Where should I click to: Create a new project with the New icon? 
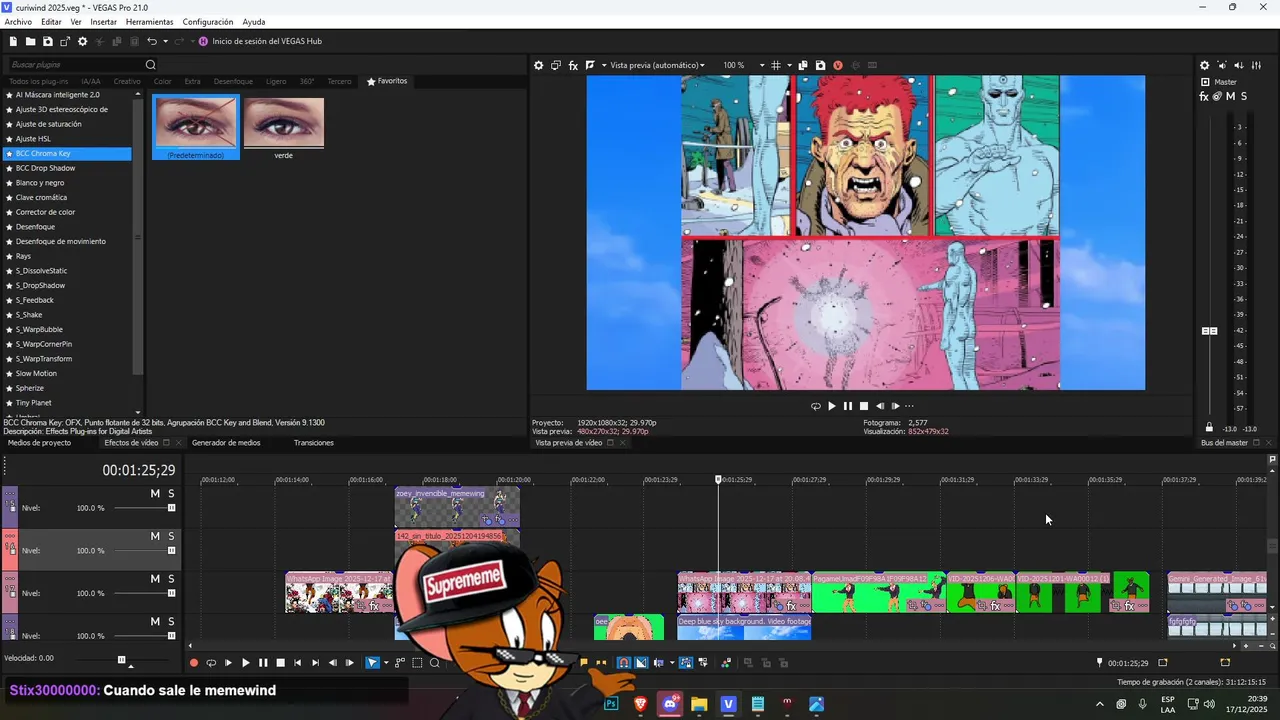[13, 41]
